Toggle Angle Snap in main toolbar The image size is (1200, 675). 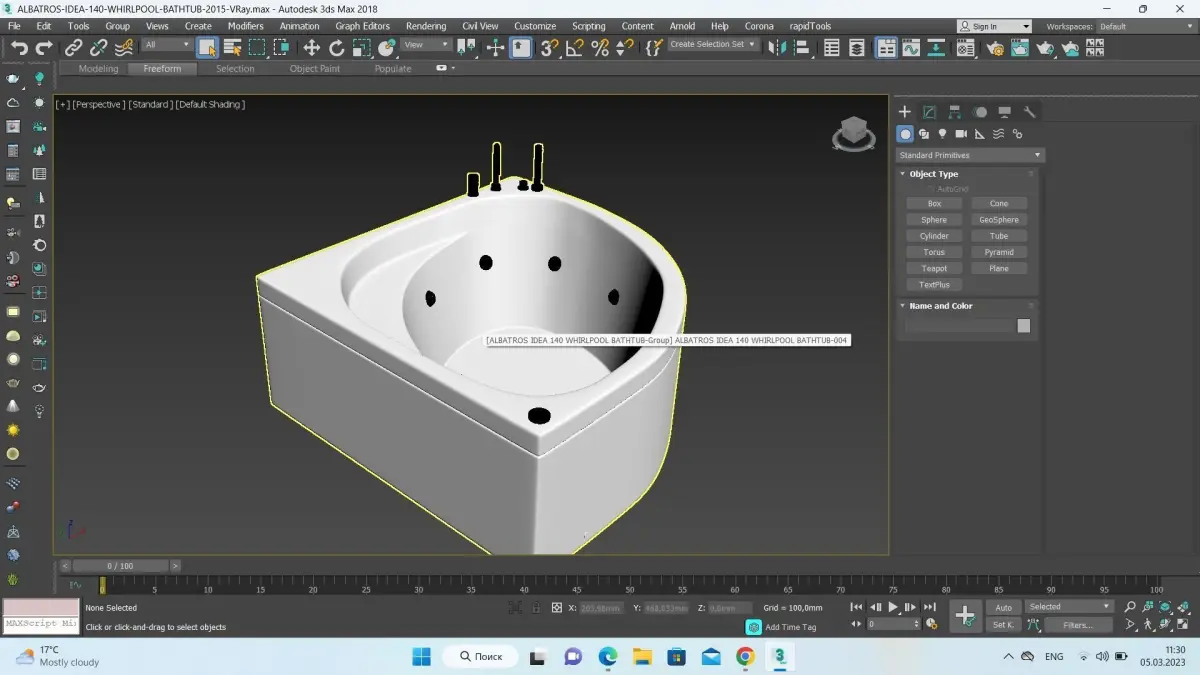[x=575, y=47]
